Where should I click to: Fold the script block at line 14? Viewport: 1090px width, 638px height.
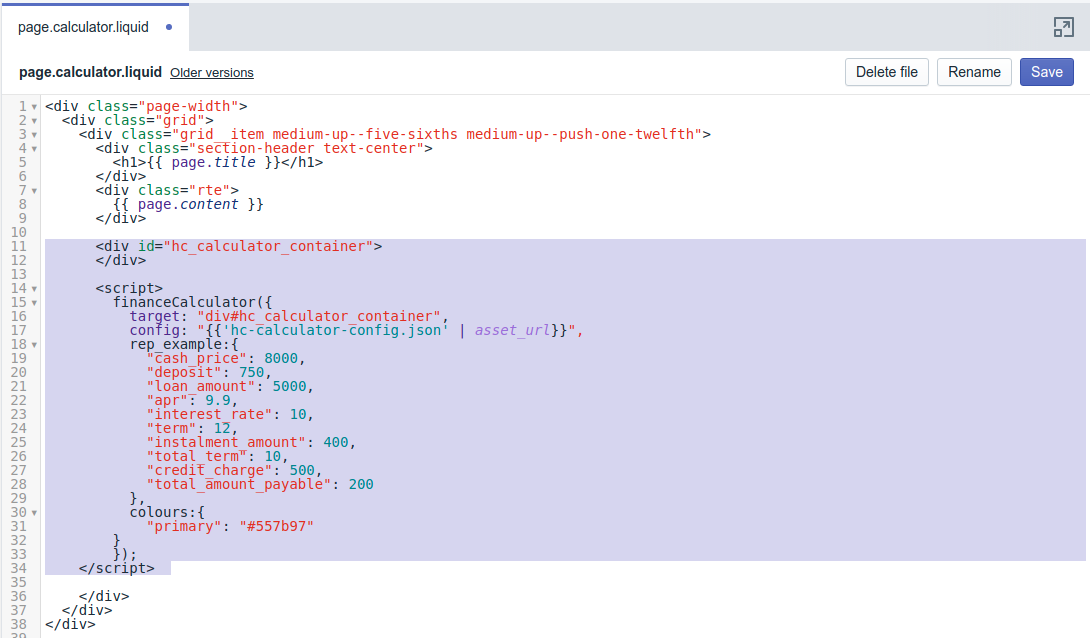click(34, 288)
